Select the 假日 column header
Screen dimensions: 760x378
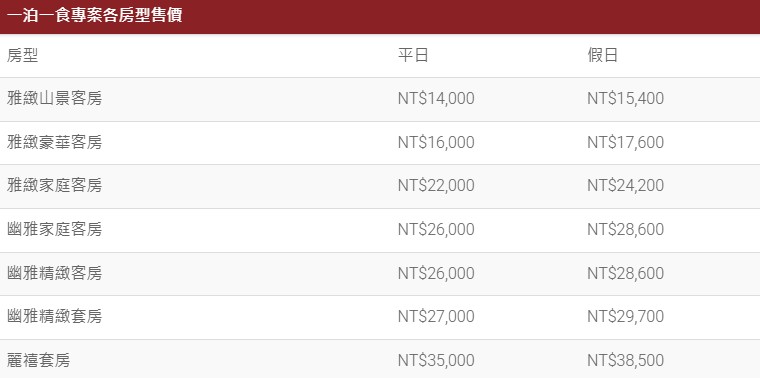602,55
